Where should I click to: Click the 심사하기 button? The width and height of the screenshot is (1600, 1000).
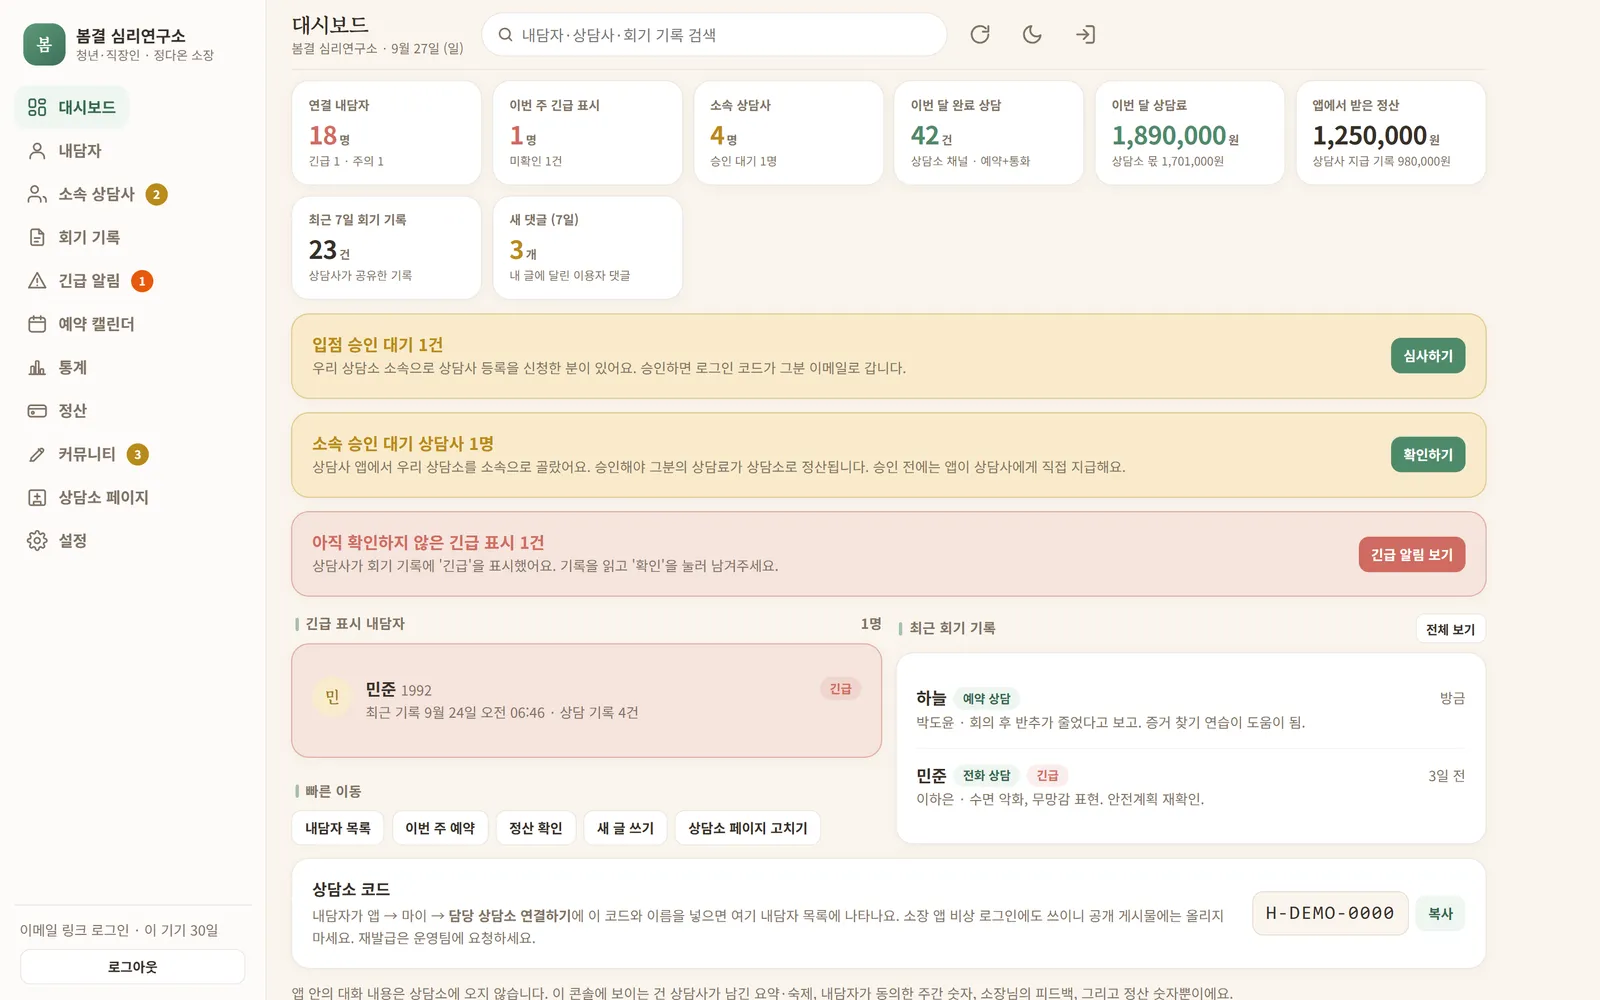(1428, 356)
